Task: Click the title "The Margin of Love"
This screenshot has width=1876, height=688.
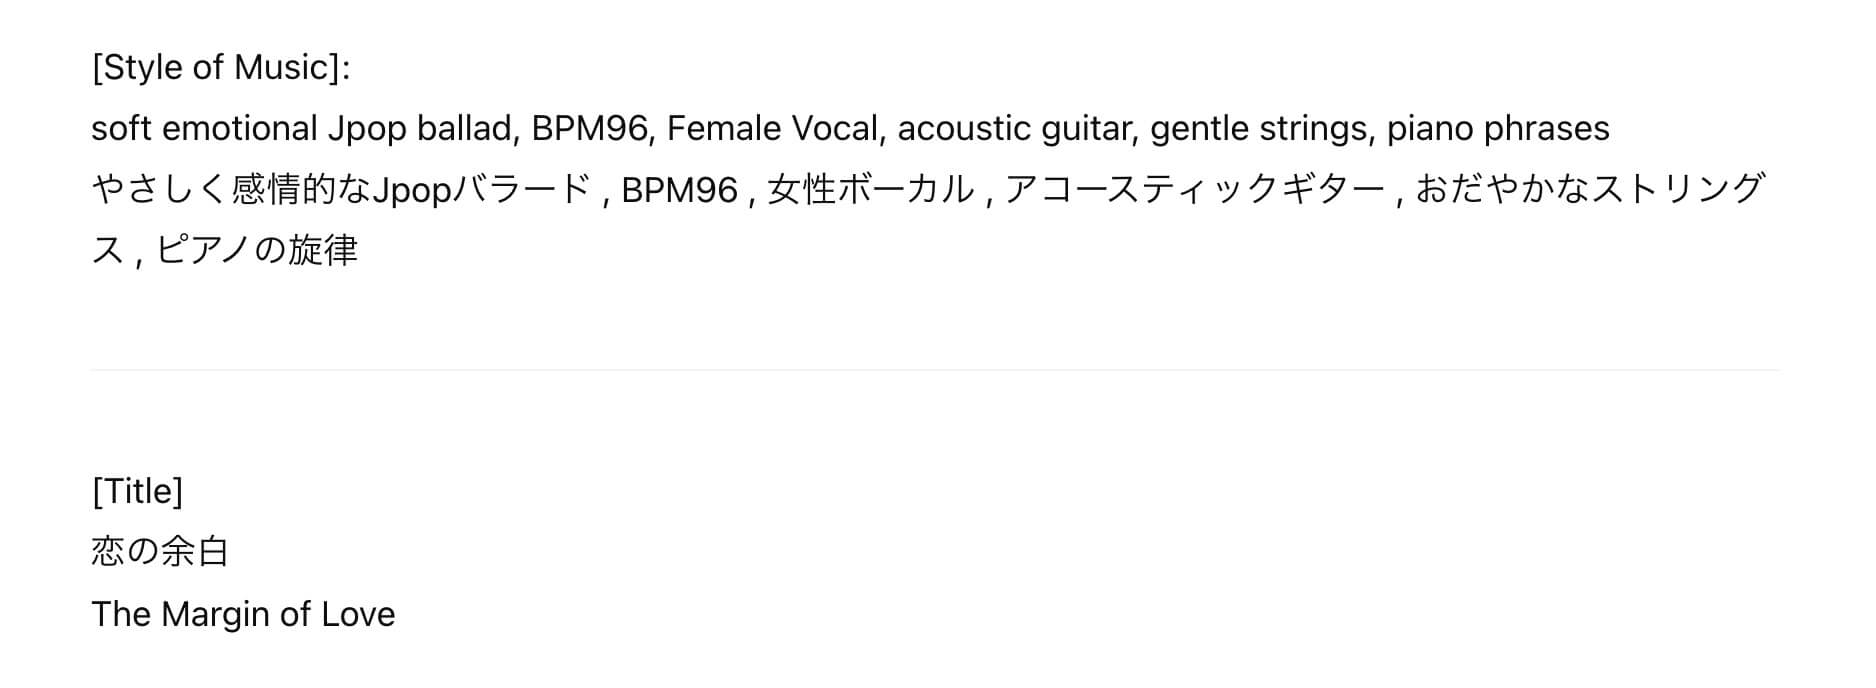Action: pos(243,614)
